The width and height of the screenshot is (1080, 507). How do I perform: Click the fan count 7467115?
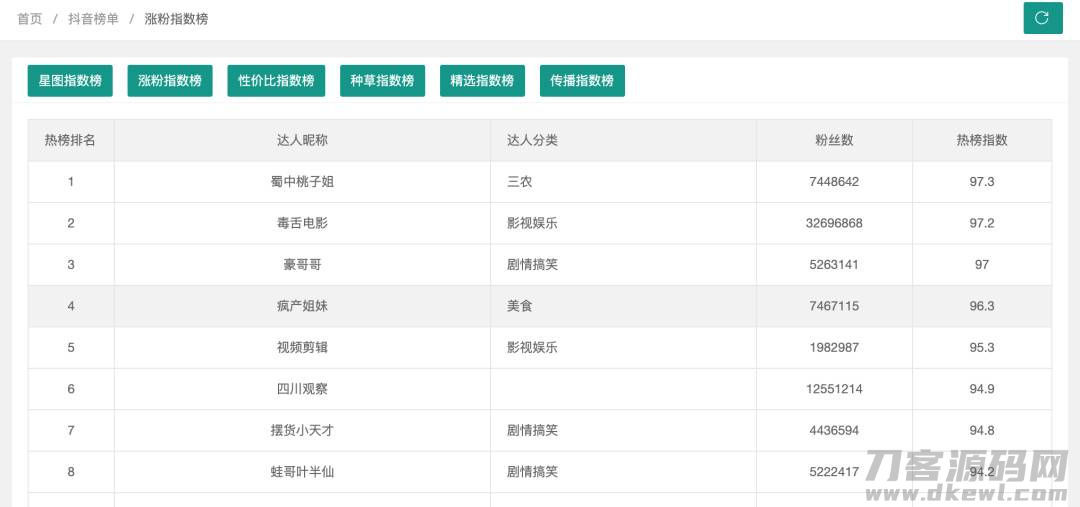[x=834, y=306]
